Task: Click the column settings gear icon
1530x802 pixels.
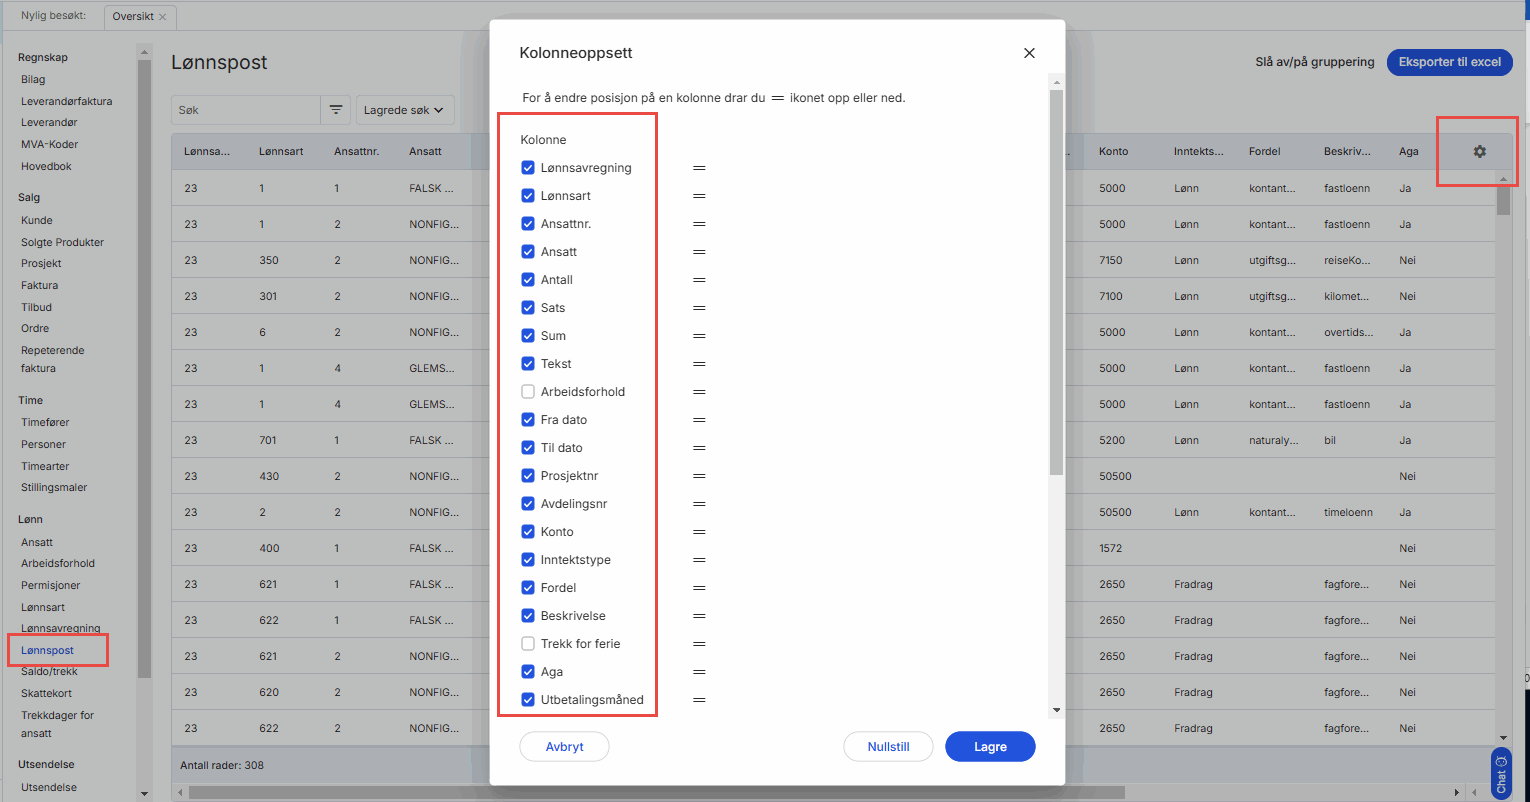Action: (x=1479, y=151)
